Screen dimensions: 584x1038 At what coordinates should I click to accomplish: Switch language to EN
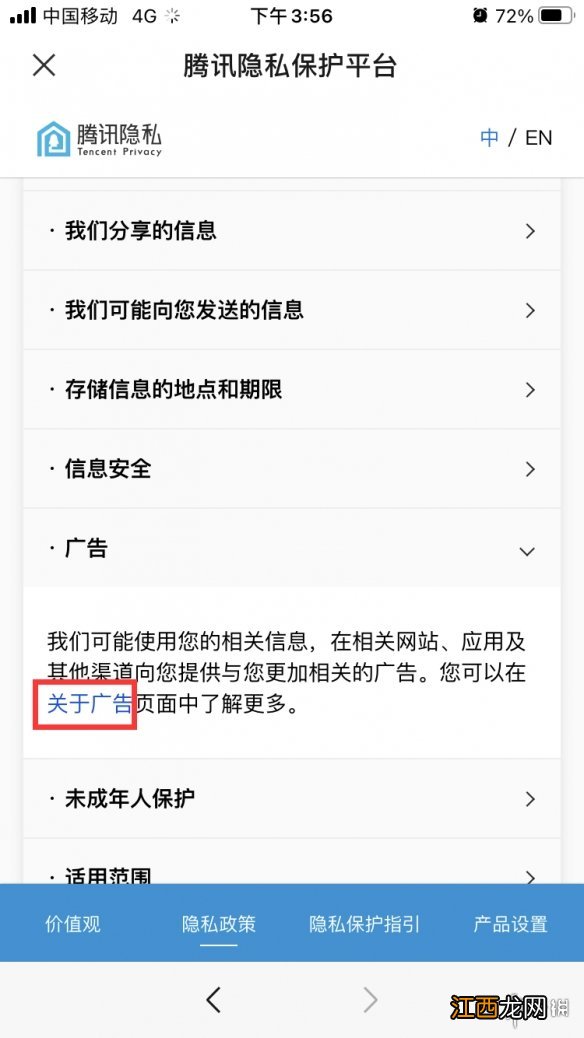538,138
